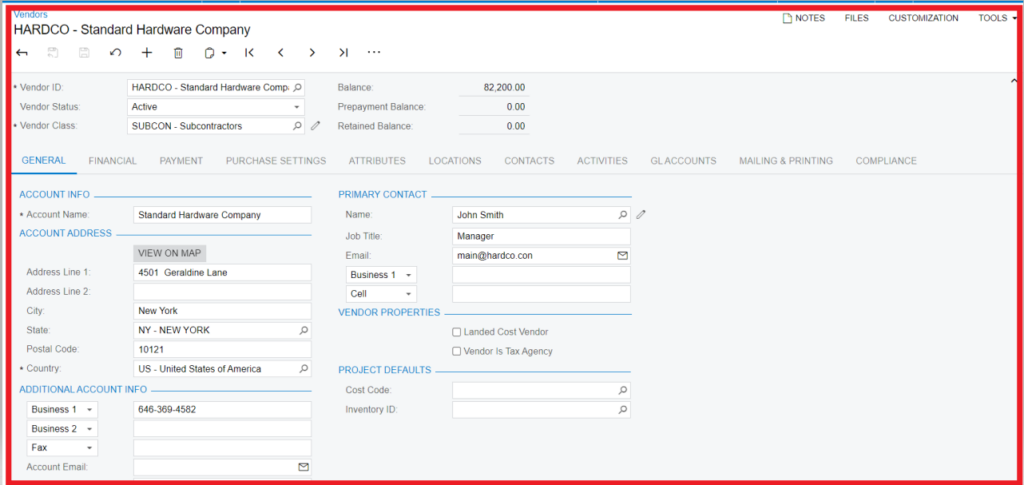1024x485 pixels.
Task: Switch to the Financial tab
Action: (x=112, y=161)
